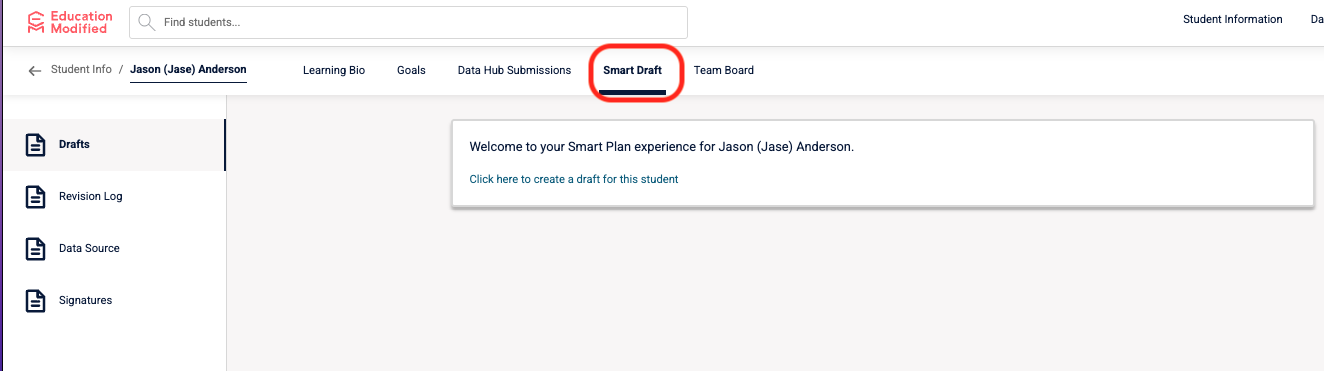Switch to the Learning Bio tab

coord(334,70)
